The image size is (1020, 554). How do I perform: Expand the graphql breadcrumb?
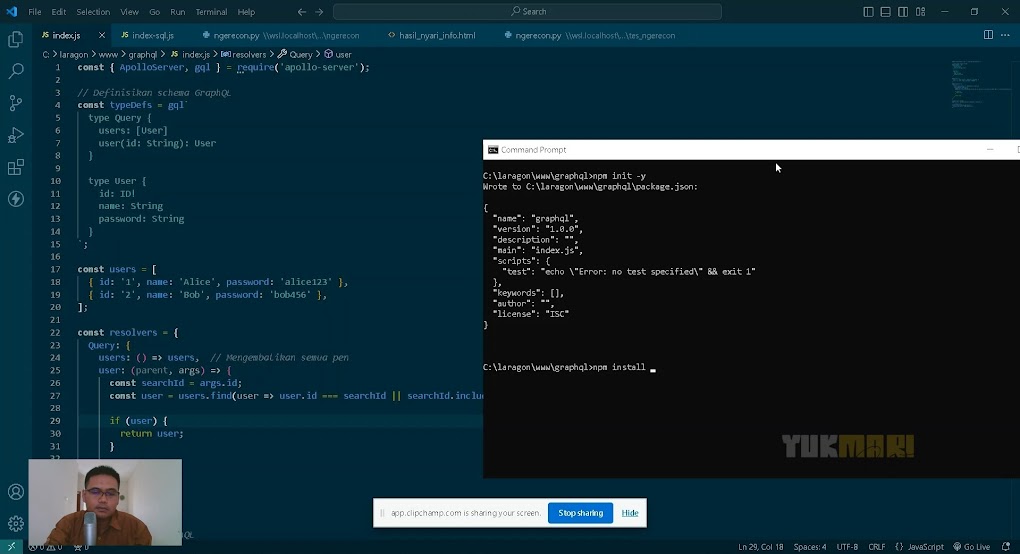pos(142,55)
